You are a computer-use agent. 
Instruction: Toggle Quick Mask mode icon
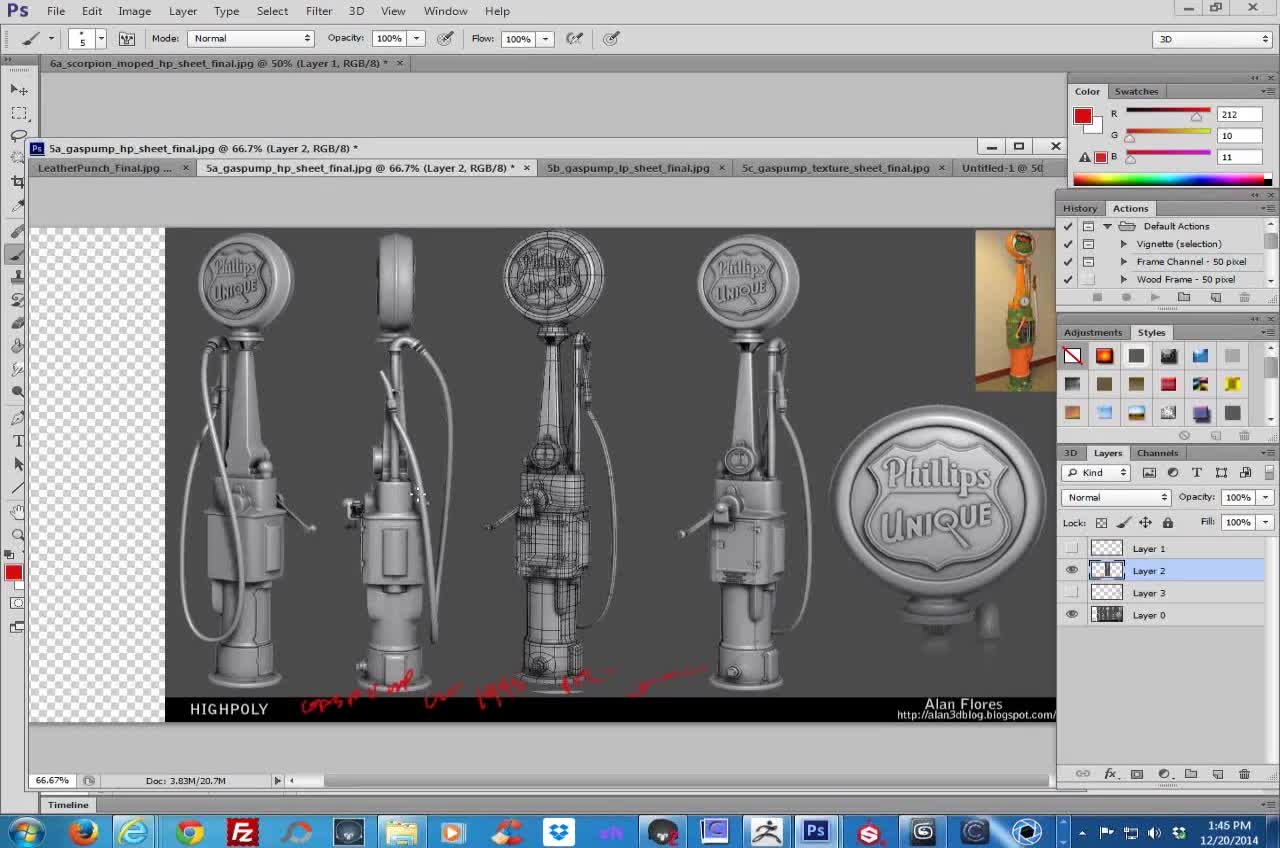click(x=18, y=603)
